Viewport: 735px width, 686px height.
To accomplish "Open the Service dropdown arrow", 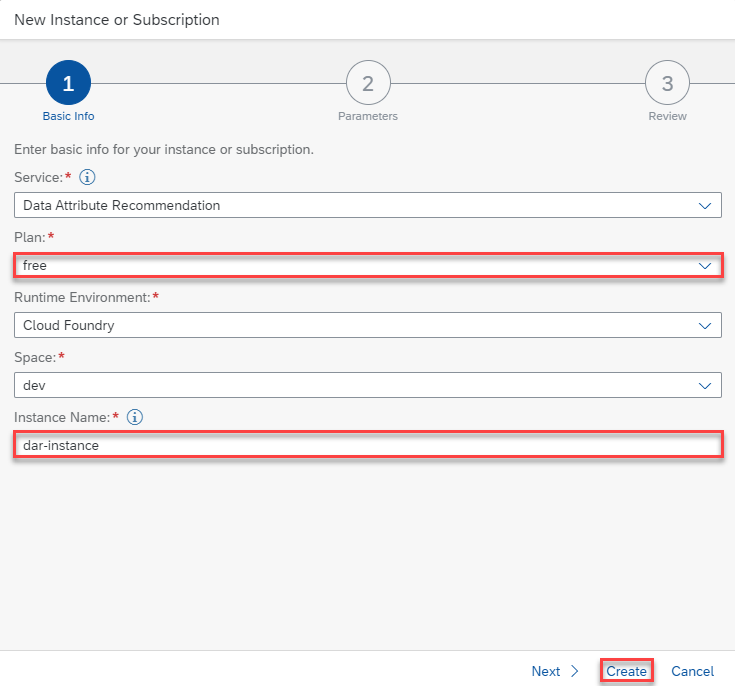I will (705, 206).
